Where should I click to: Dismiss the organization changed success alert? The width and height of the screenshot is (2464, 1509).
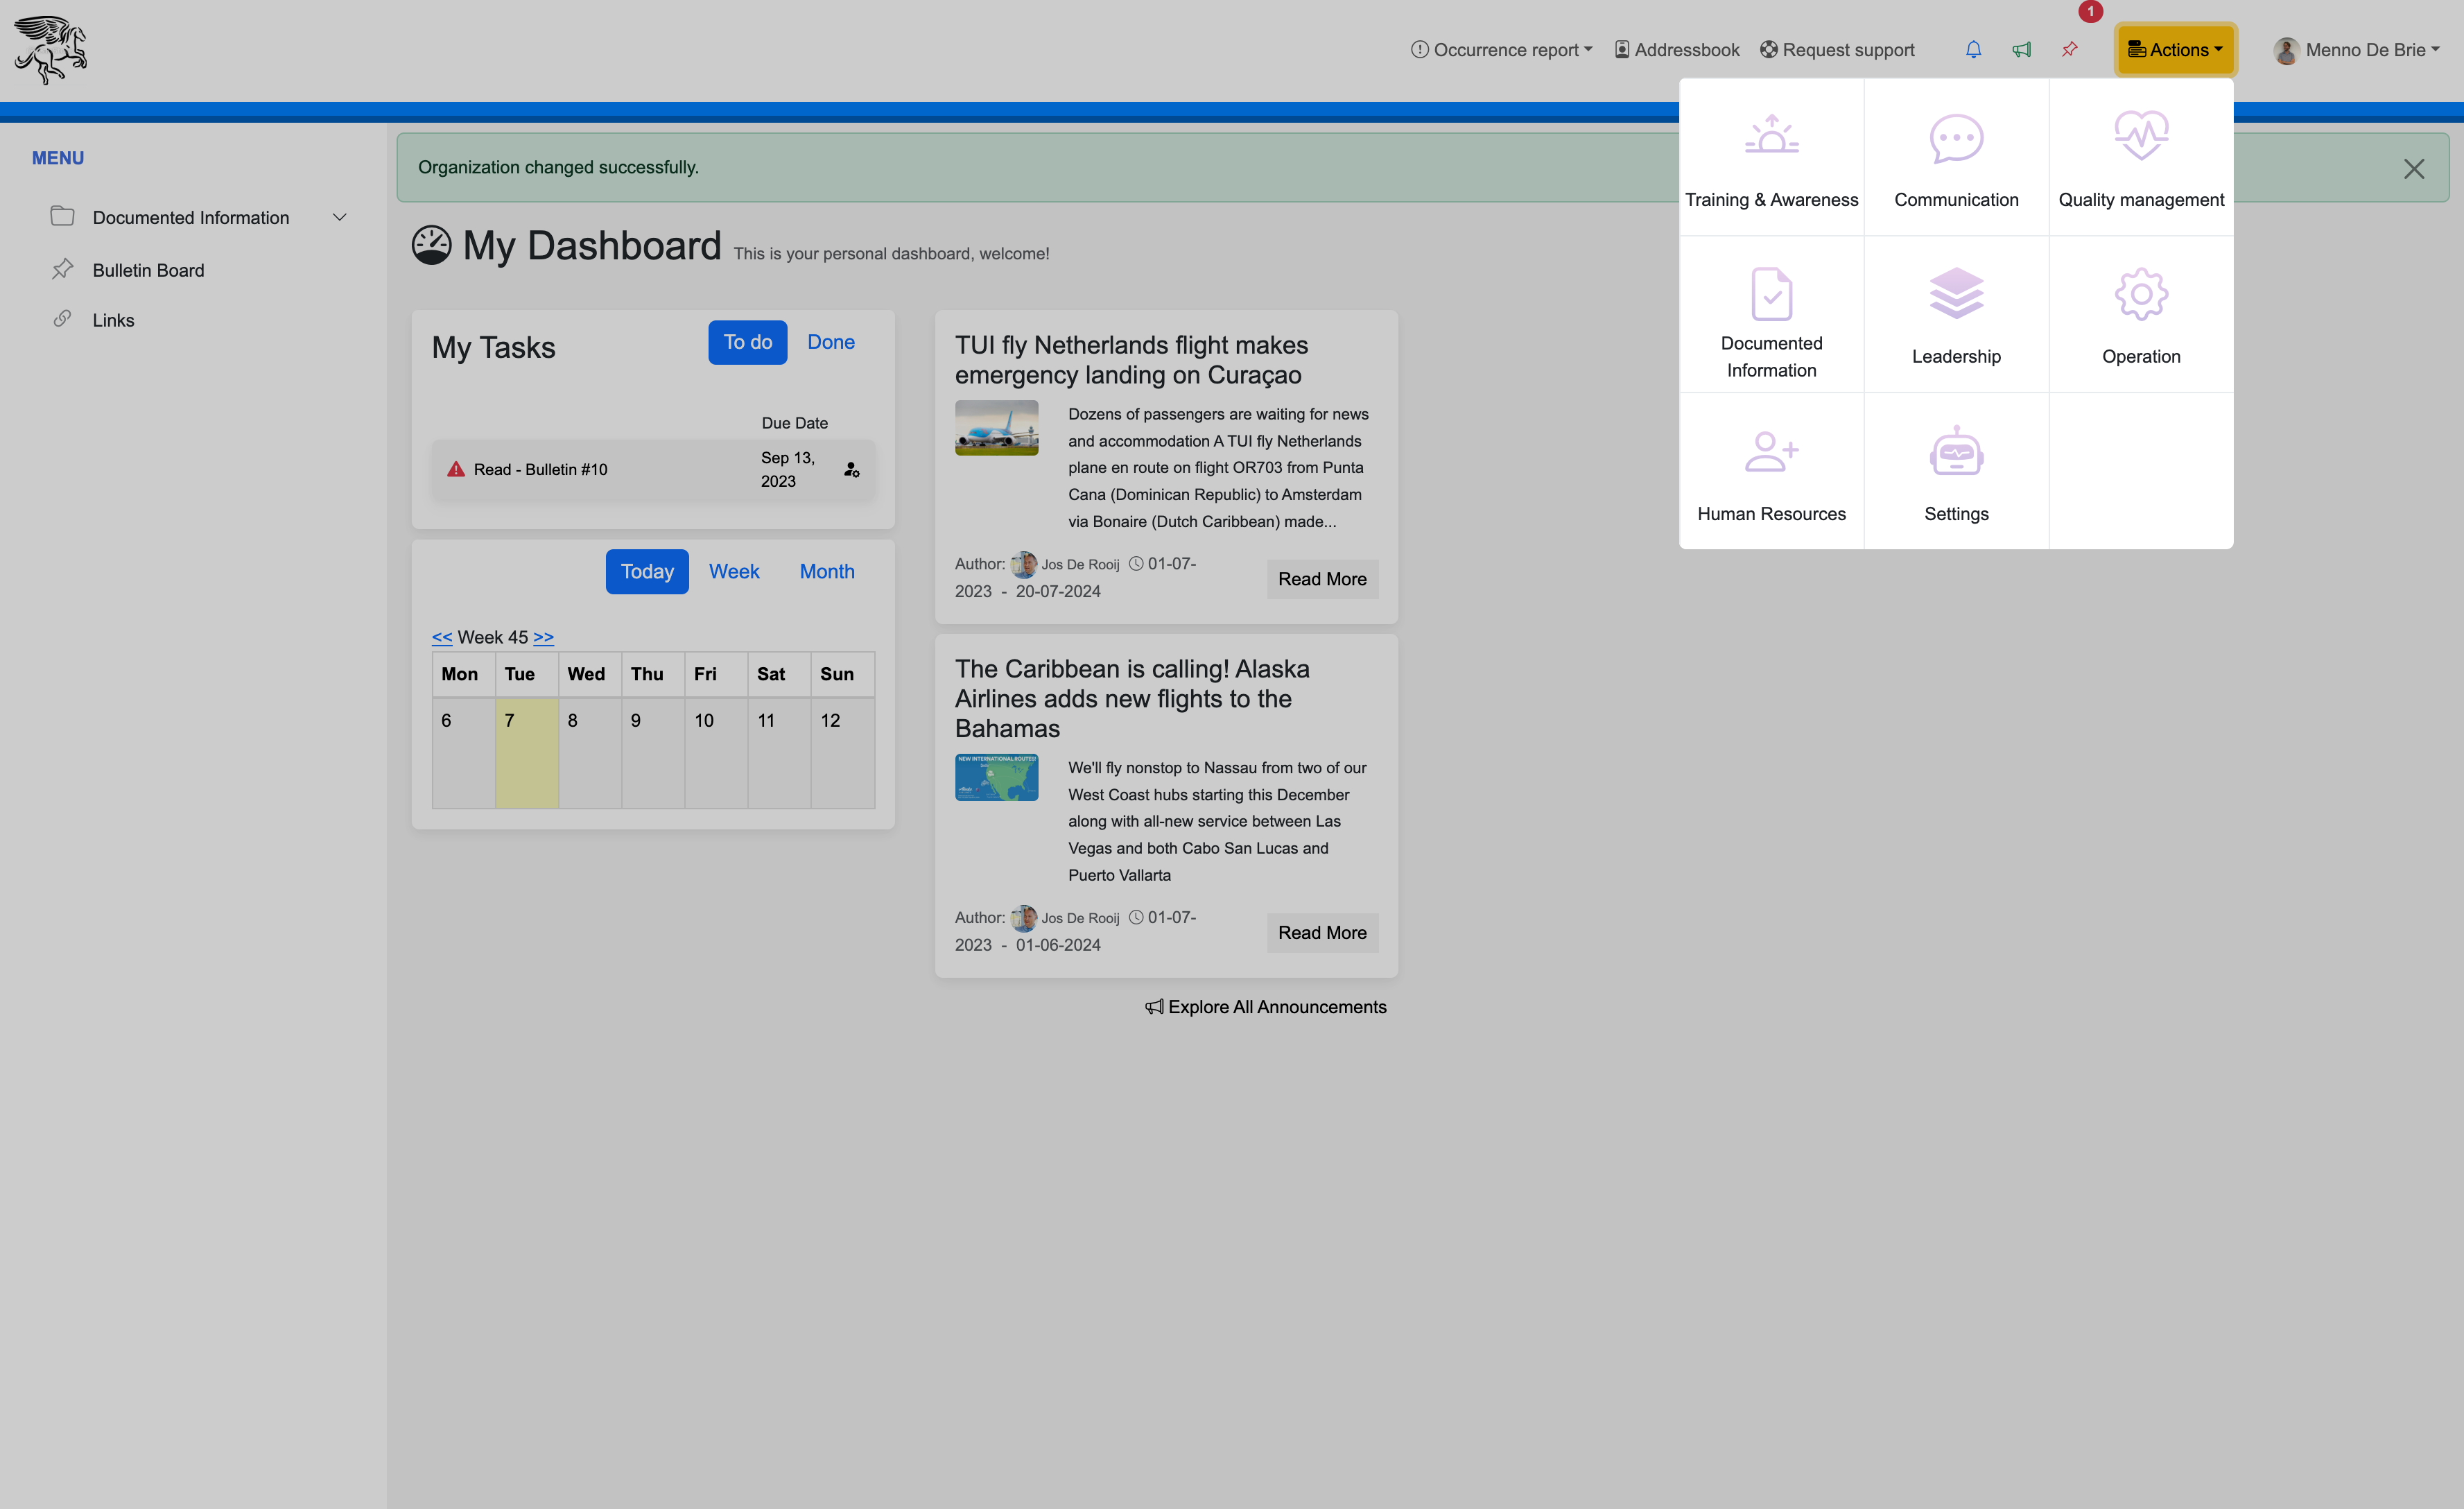pyautogui.click(x=2413, y=169)
